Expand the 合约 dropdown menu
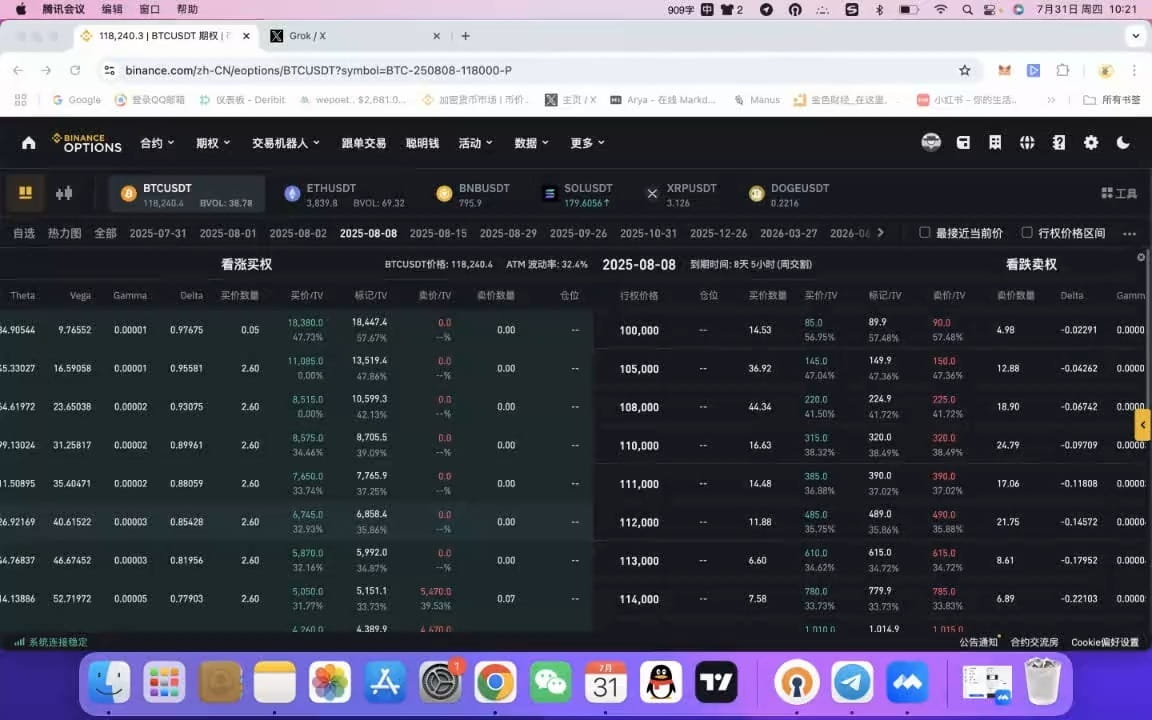This screenshot has width=1152, height=720. [157, 143]
